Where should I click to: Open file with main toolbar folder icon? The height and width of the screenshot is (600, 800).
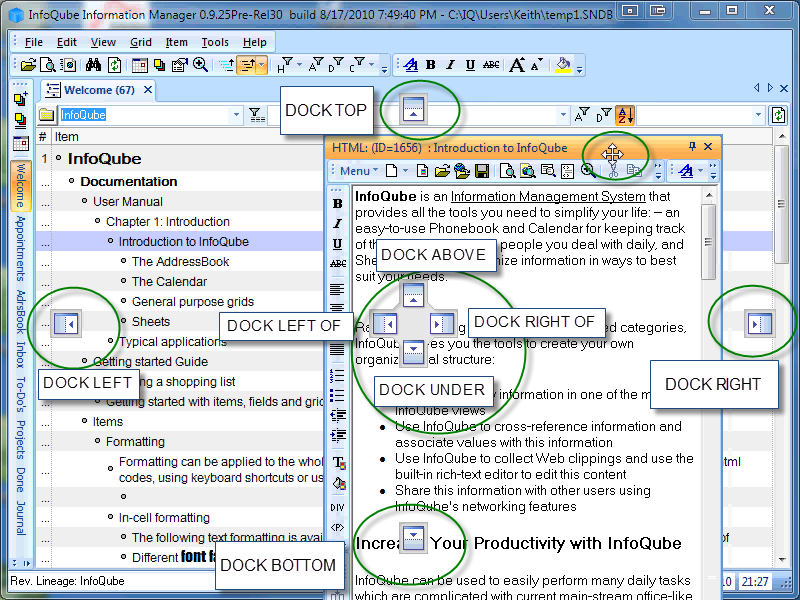[29, 65]
